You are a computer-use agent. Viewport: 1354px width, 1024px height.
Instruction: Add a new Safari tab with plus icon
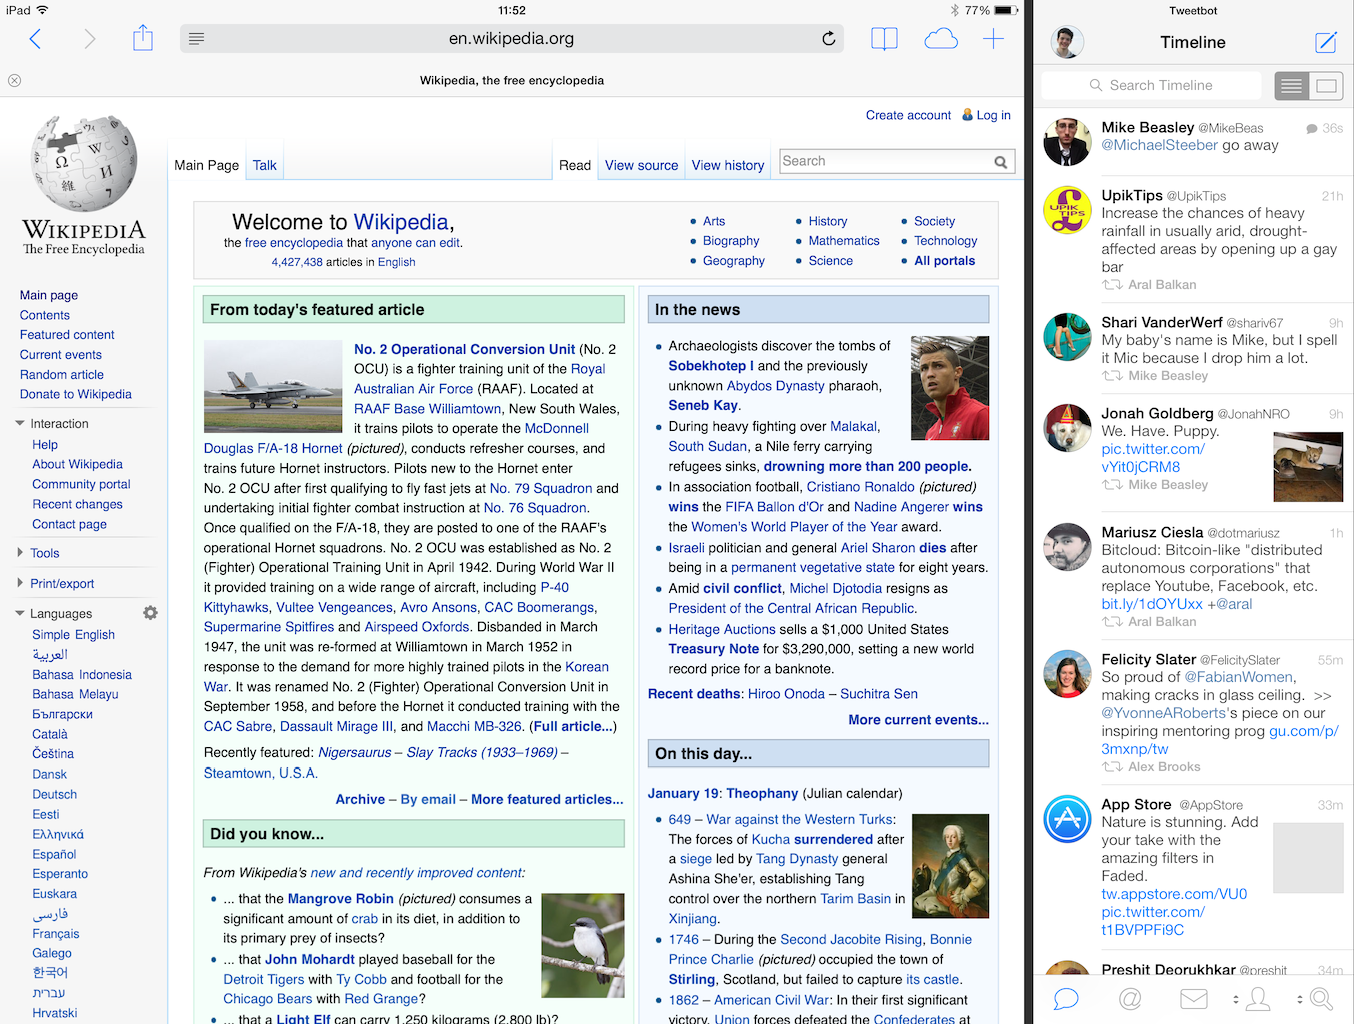993,39
